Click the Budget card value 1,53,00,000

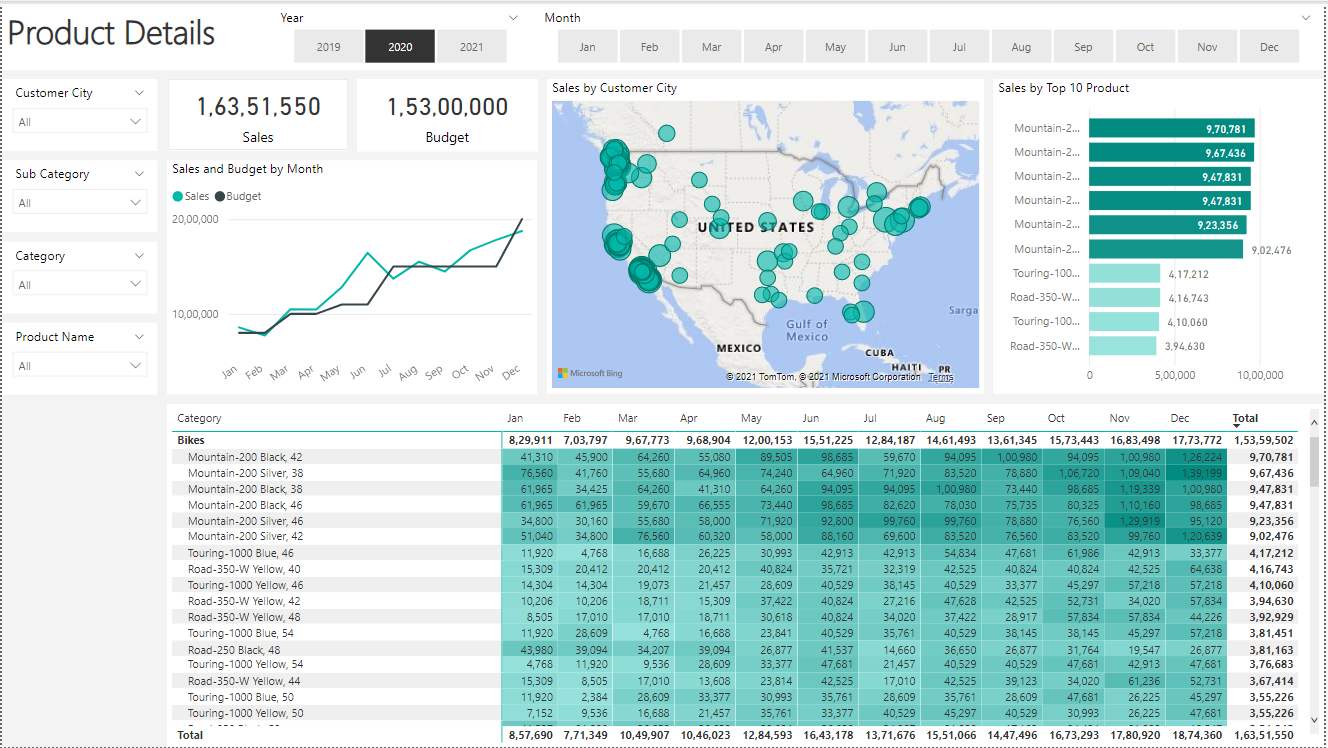447,107
